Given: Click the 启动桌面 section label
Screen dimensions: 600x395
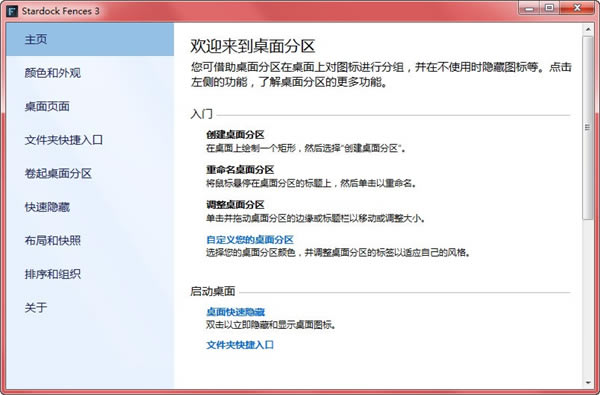Looking at the screenshot, I should [213, 291].
